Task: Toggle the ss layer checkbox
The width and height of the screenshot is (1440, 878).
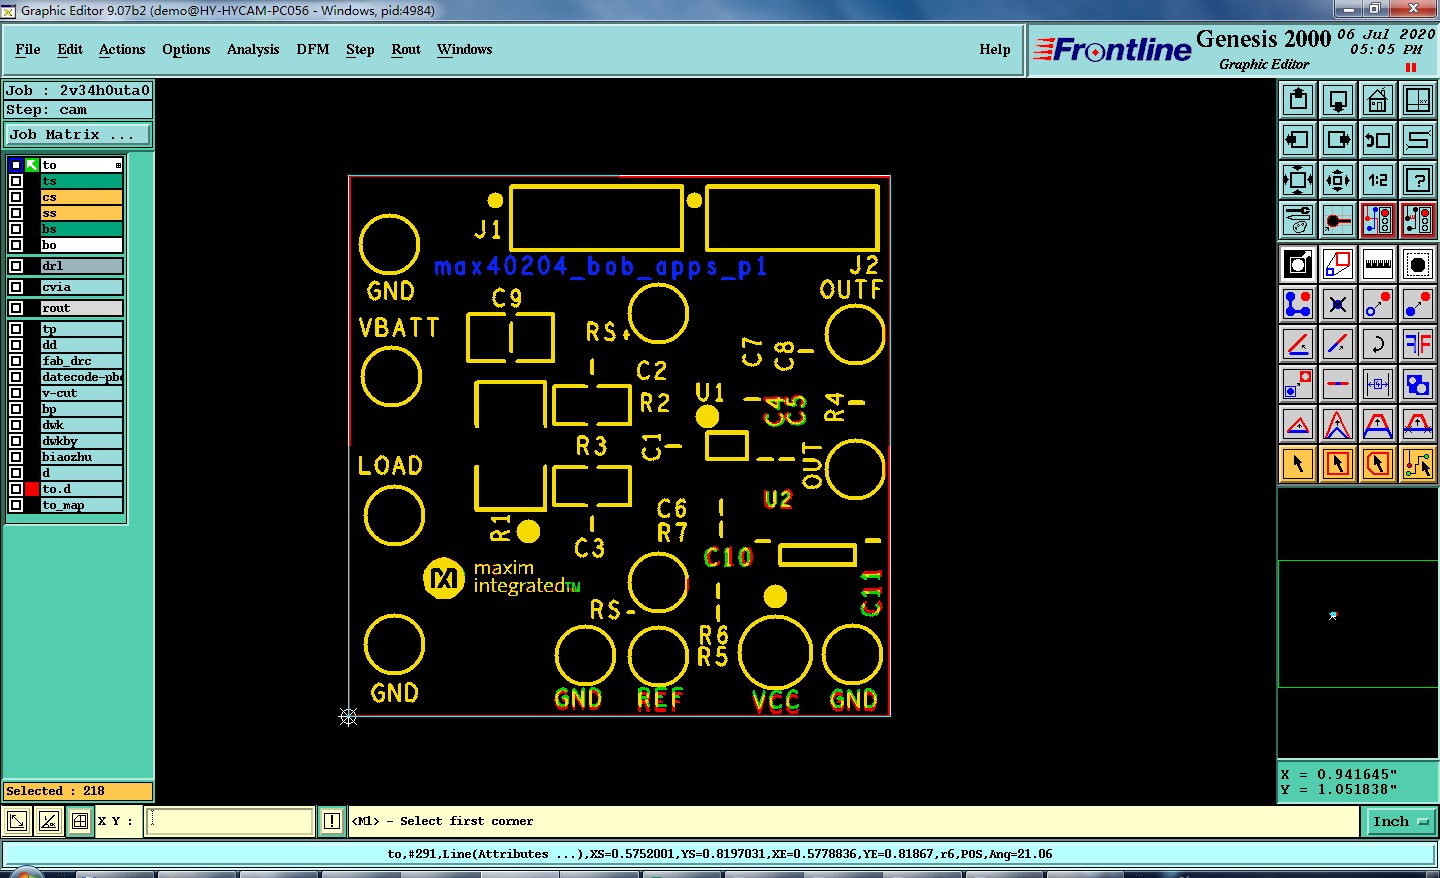Action: tap(16, 213)
